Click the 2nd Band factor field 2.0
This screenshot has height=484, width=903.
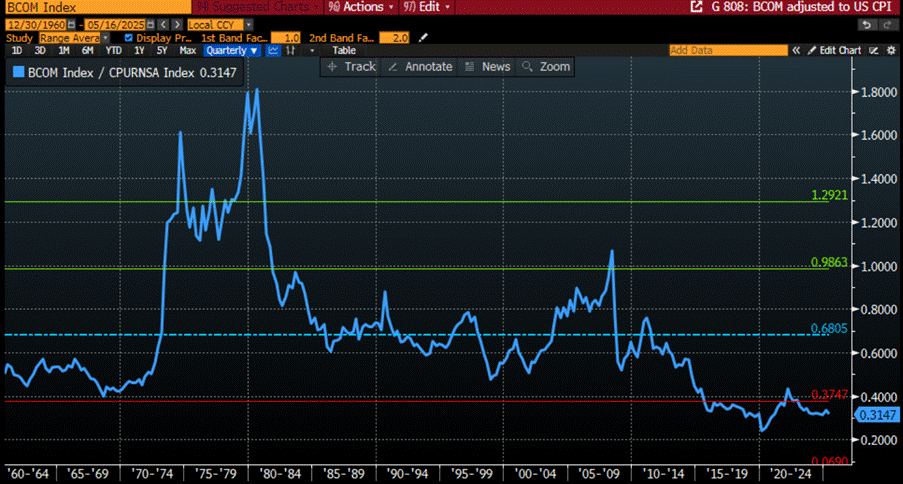pyautogui.click(x=394, y=37)
